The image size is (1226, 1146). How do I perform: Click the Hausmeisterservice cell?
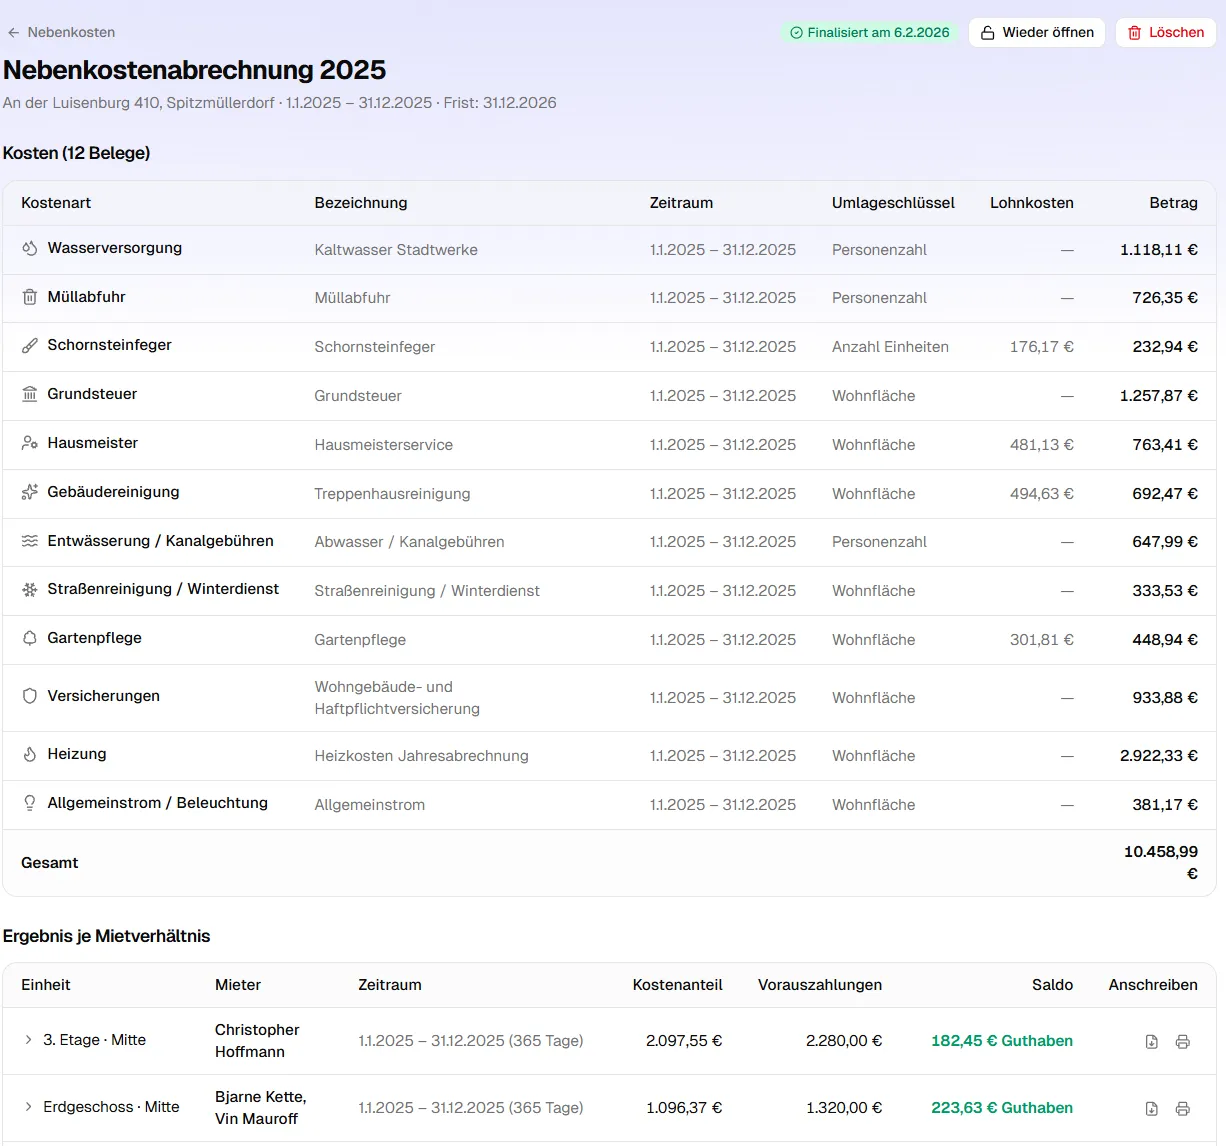(x=383, y=445)
